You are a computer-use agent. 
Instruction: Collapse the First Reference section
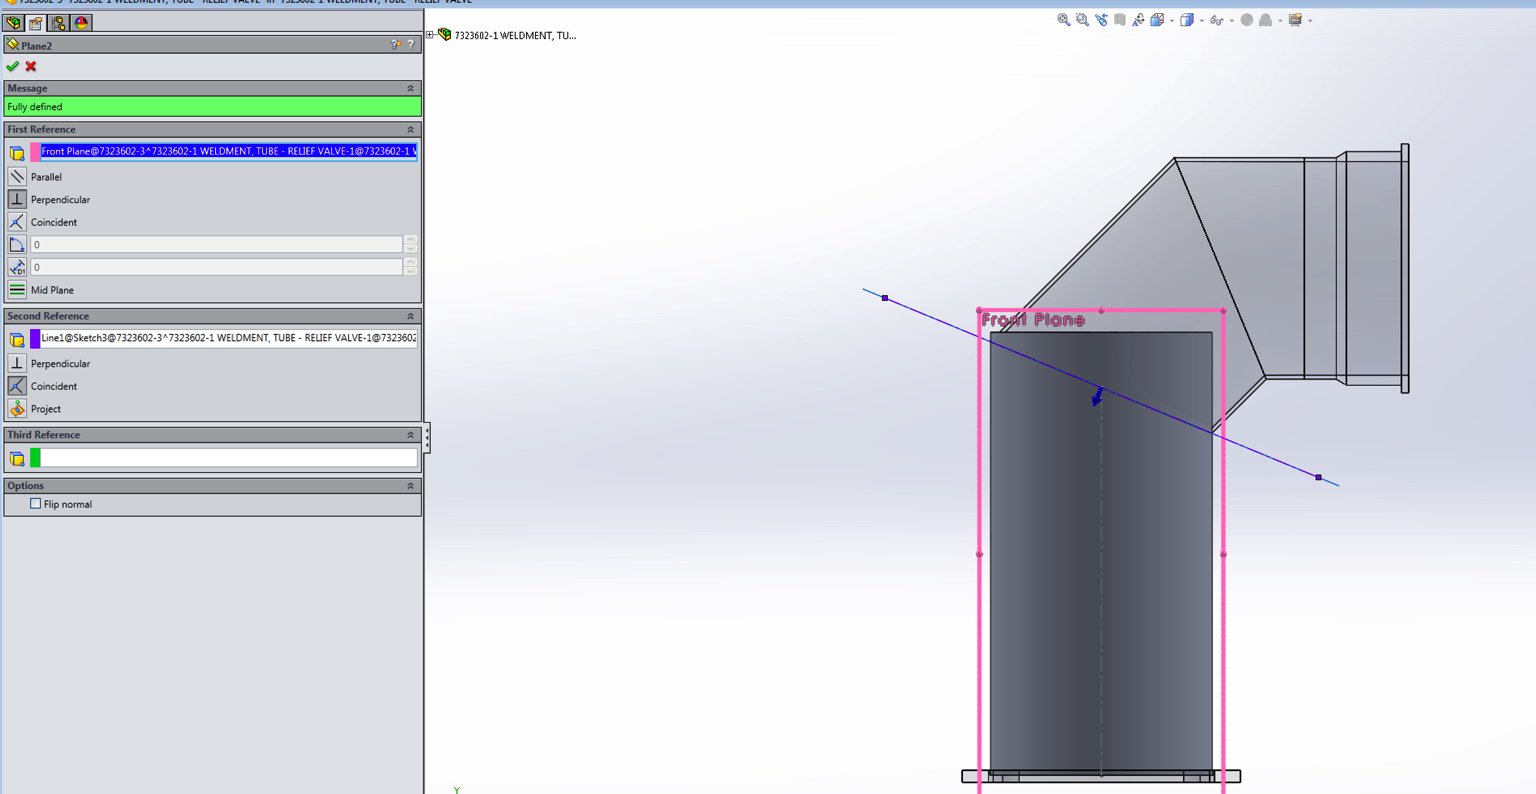[410, 129]
